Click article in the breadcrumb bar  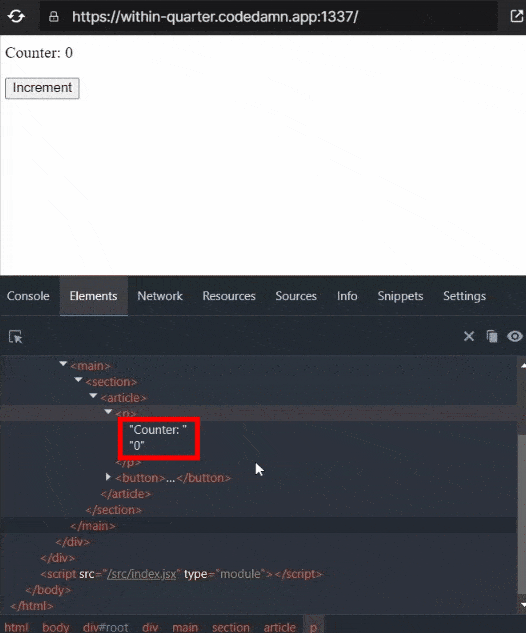[x=280, y=627]
